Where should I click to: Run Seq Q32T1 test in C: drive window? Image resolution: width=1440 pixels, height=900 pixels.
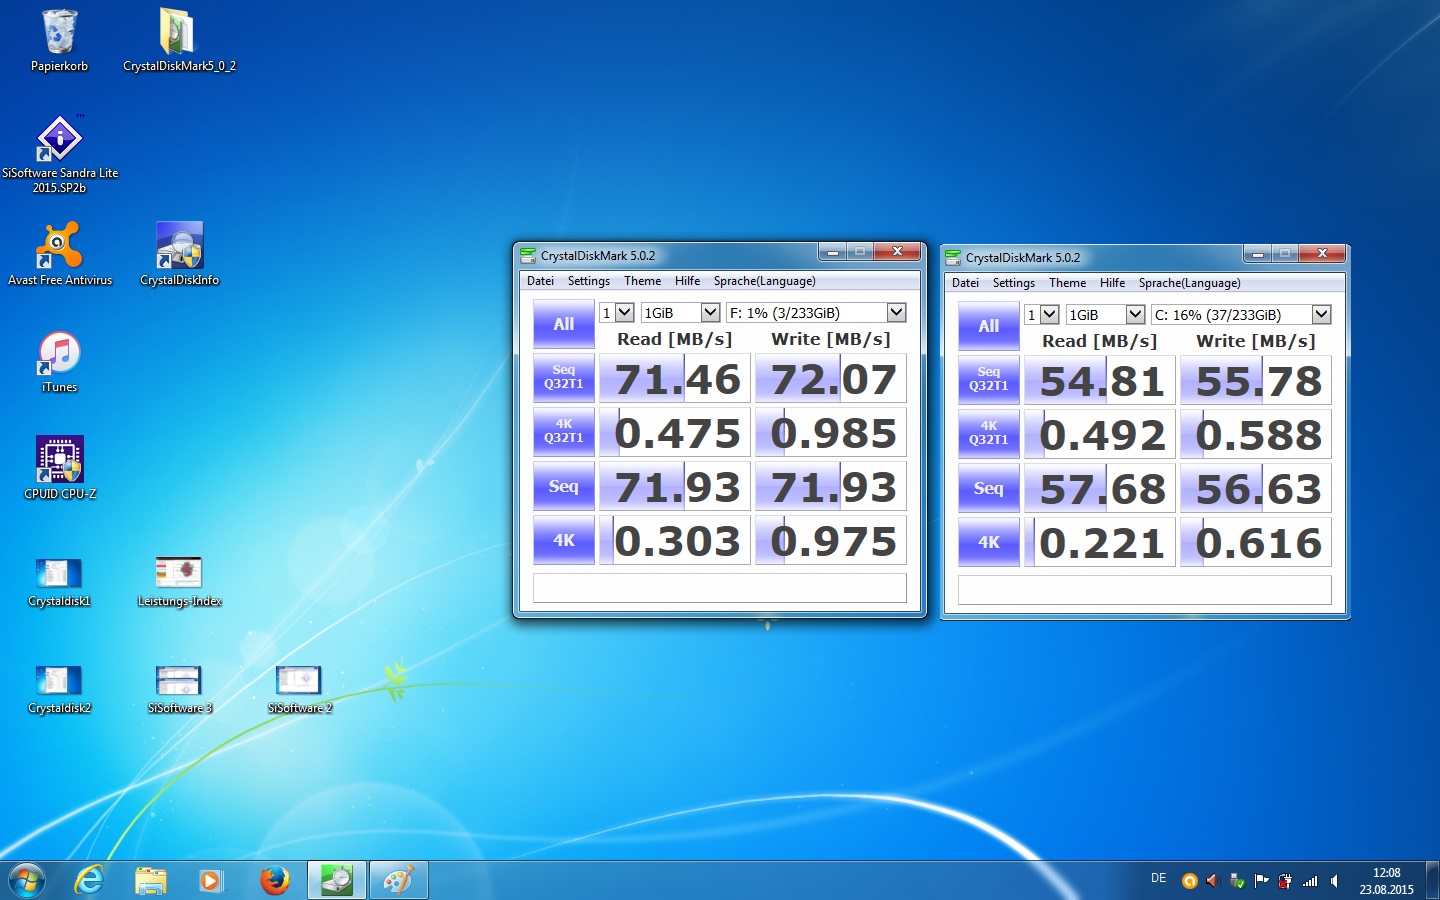click(x=989, y=380)
